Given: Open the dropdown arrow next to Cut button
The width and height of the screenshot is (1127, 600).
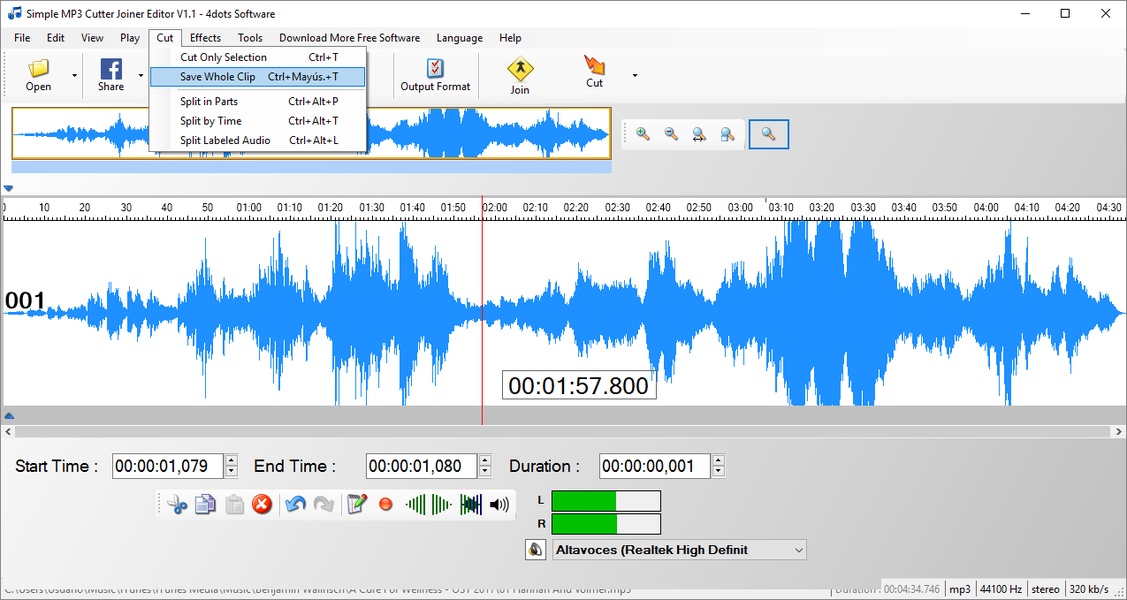Looking at the screenshot, I should (634, 75).
